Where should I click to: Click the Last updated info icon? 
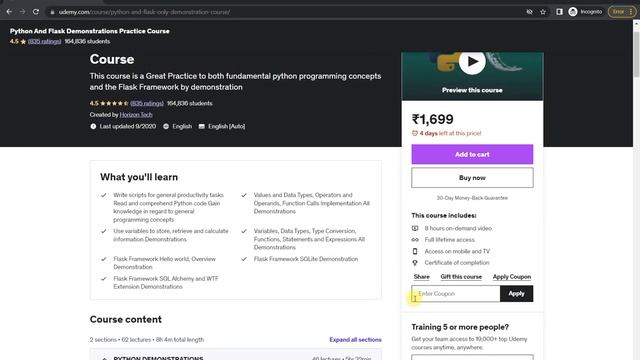pyautogui.click(x=93, y=127)
